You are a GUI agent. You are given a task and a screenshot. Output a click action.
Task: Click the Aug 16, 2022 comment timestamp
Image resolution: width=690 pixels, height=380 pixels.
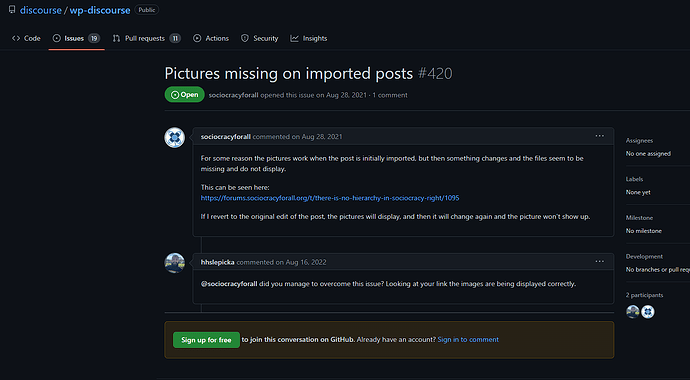coord(306,262)
